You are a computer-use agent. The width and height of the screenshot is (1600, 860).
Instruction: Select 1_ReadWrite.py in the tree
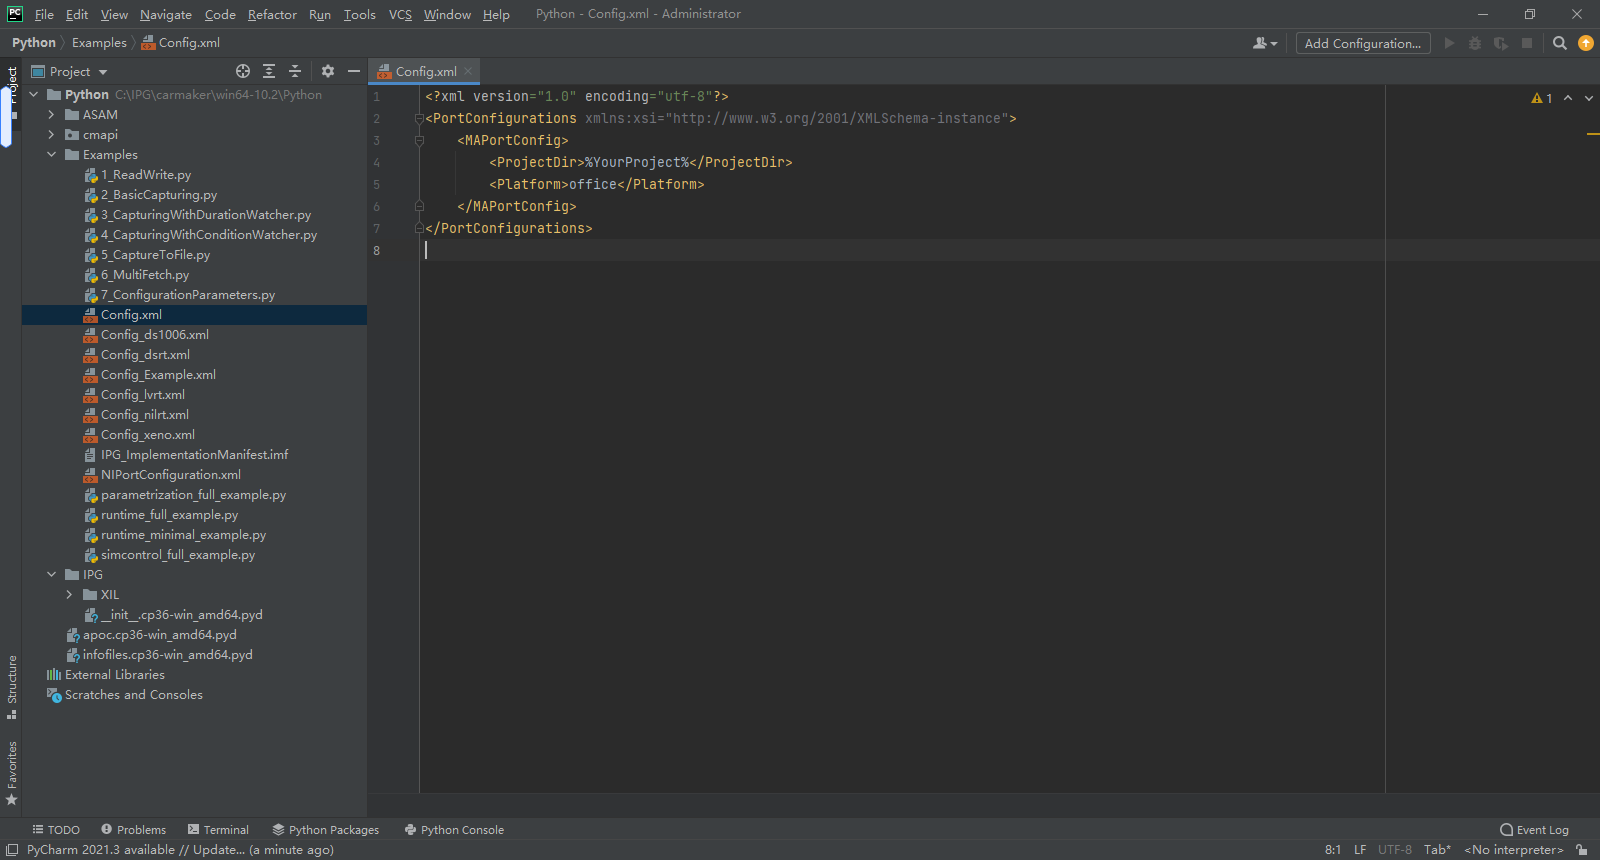pos(145,175)
